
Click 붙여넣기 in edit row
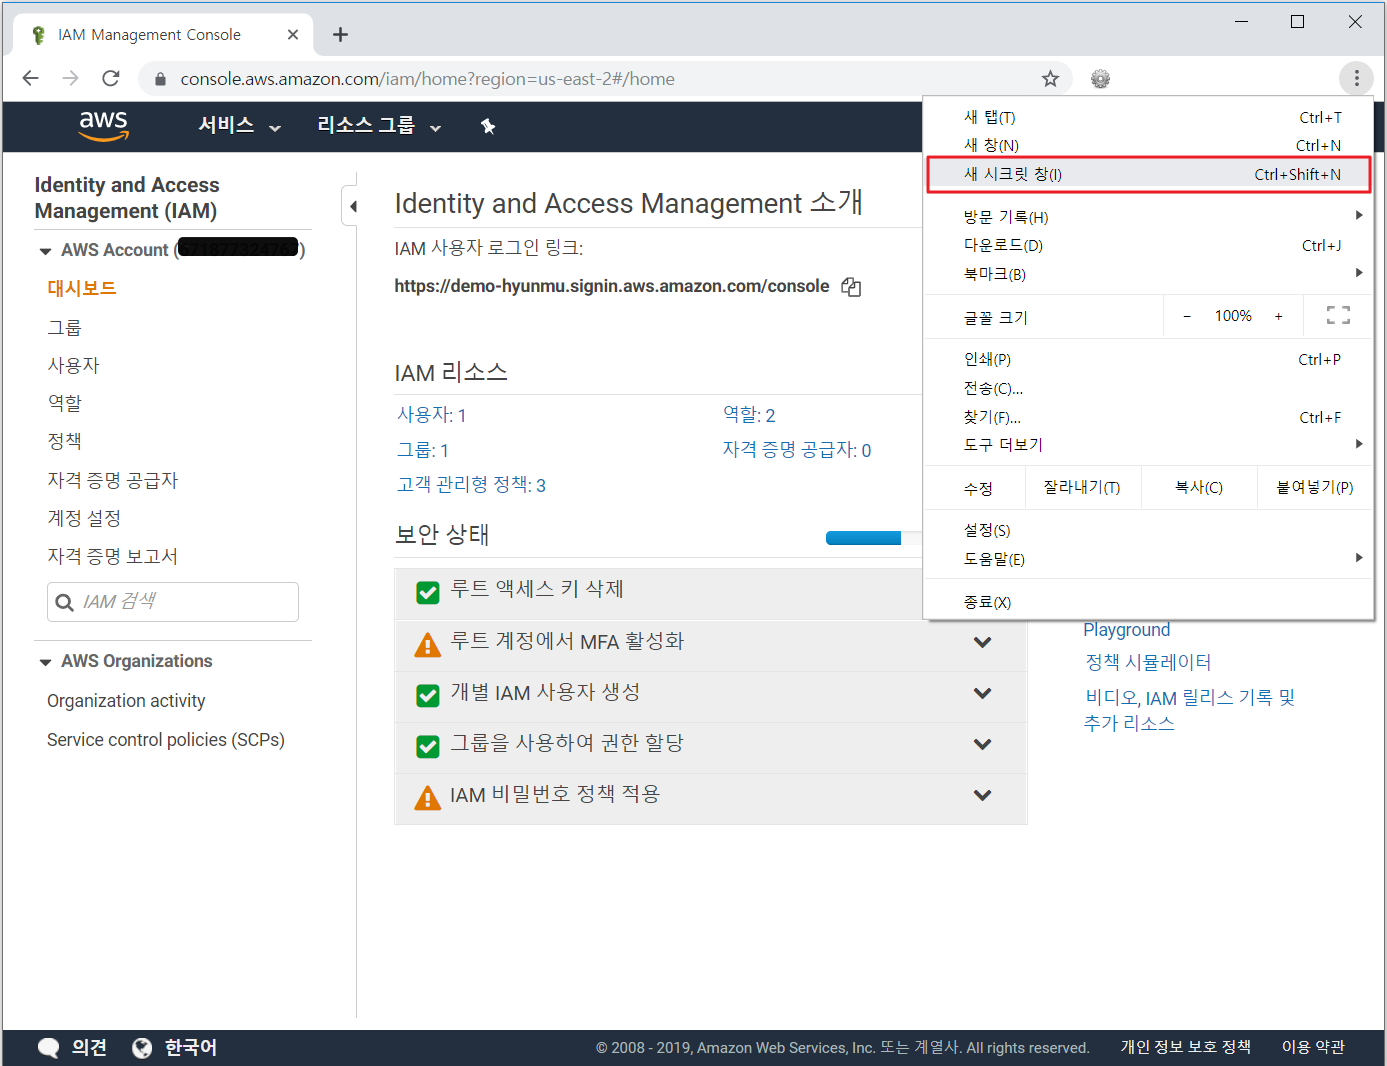click(1314, 488)
